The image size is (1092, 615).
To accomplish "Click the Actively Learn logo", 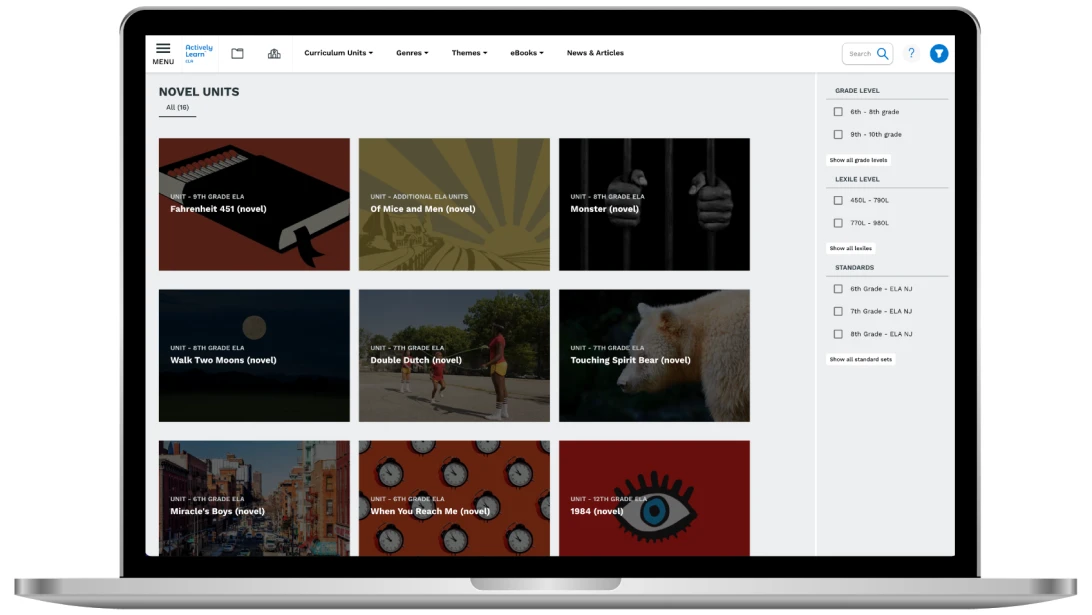I will tap(198, 53).
